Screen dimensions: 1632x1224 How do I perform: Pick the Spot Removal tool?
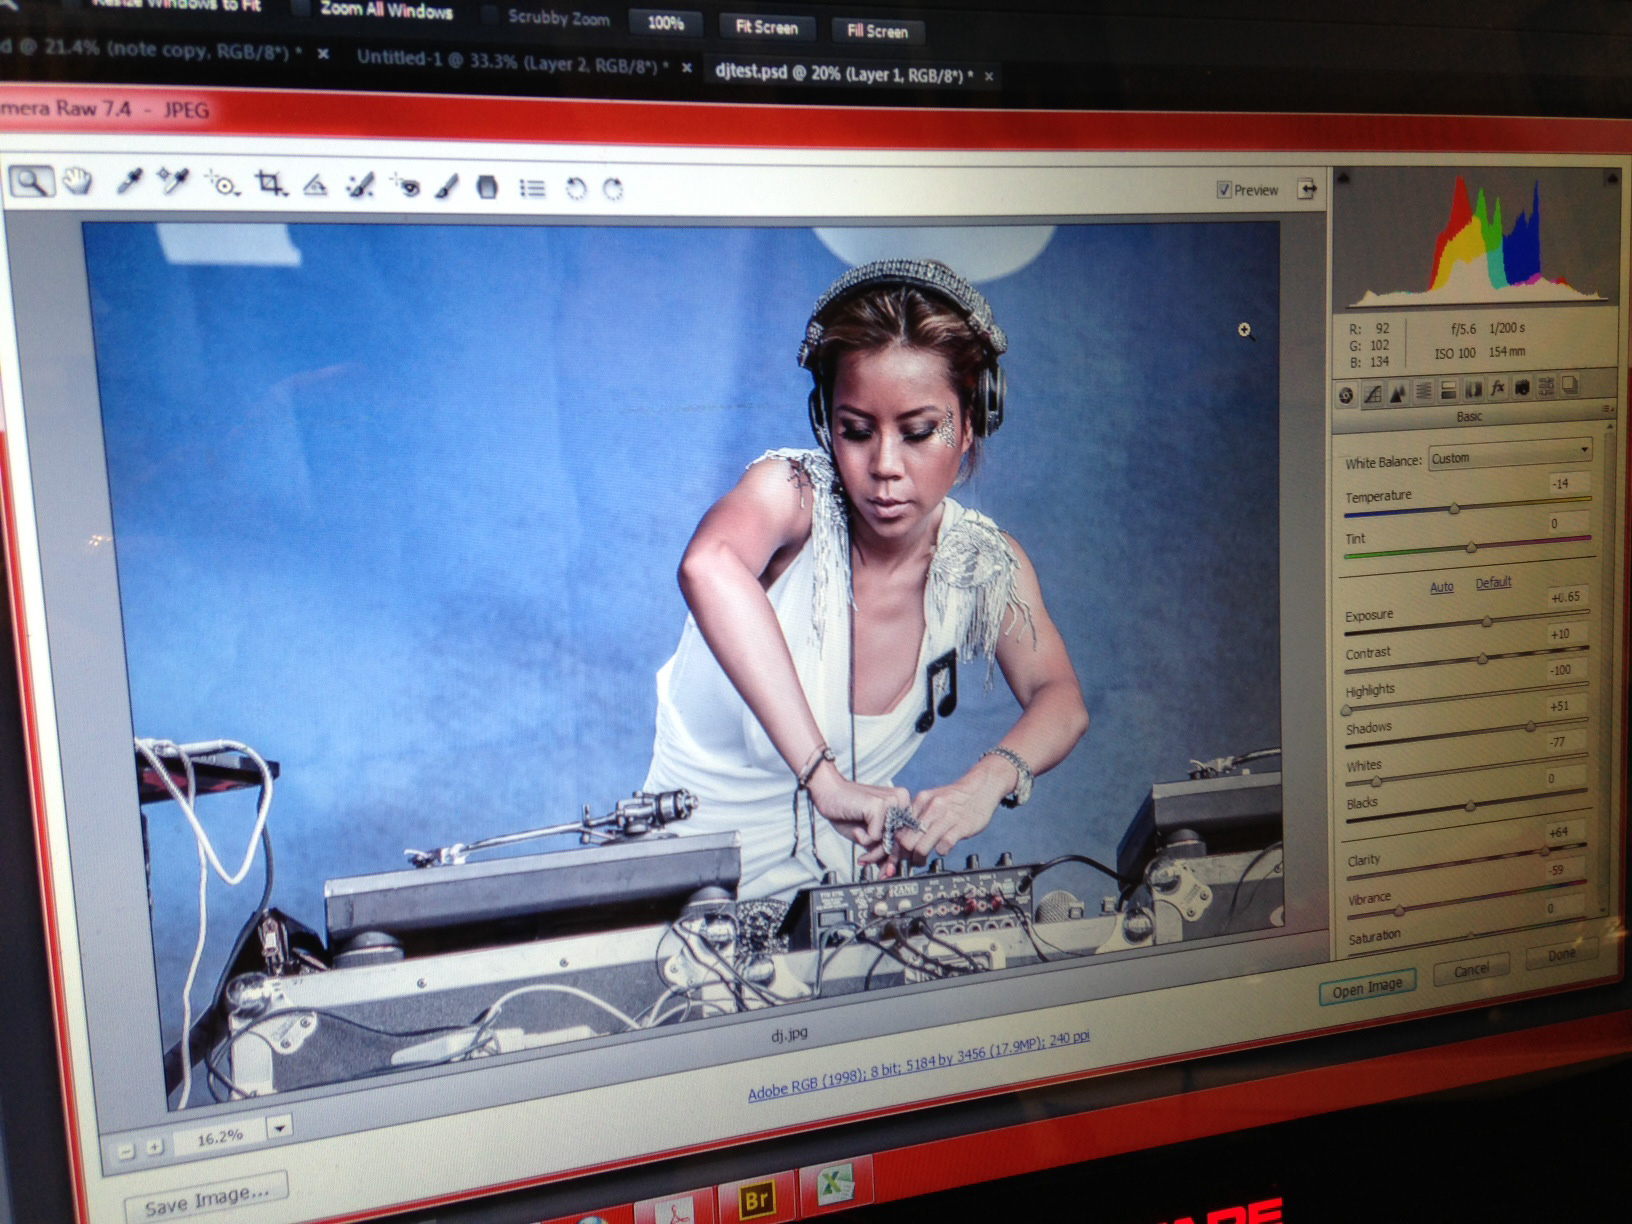(360, 185)
